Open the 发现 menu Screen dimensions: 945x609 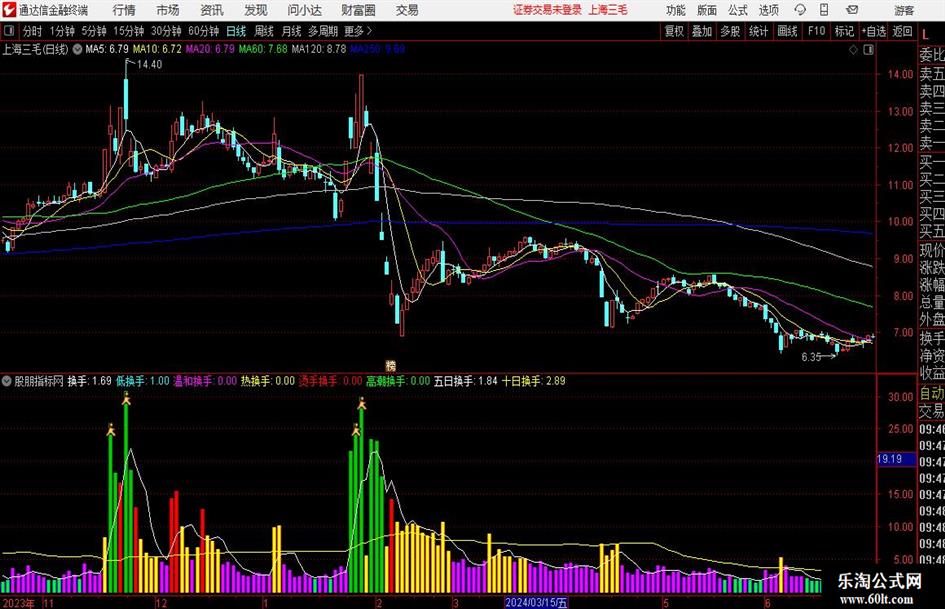click(x=256, y=10)
